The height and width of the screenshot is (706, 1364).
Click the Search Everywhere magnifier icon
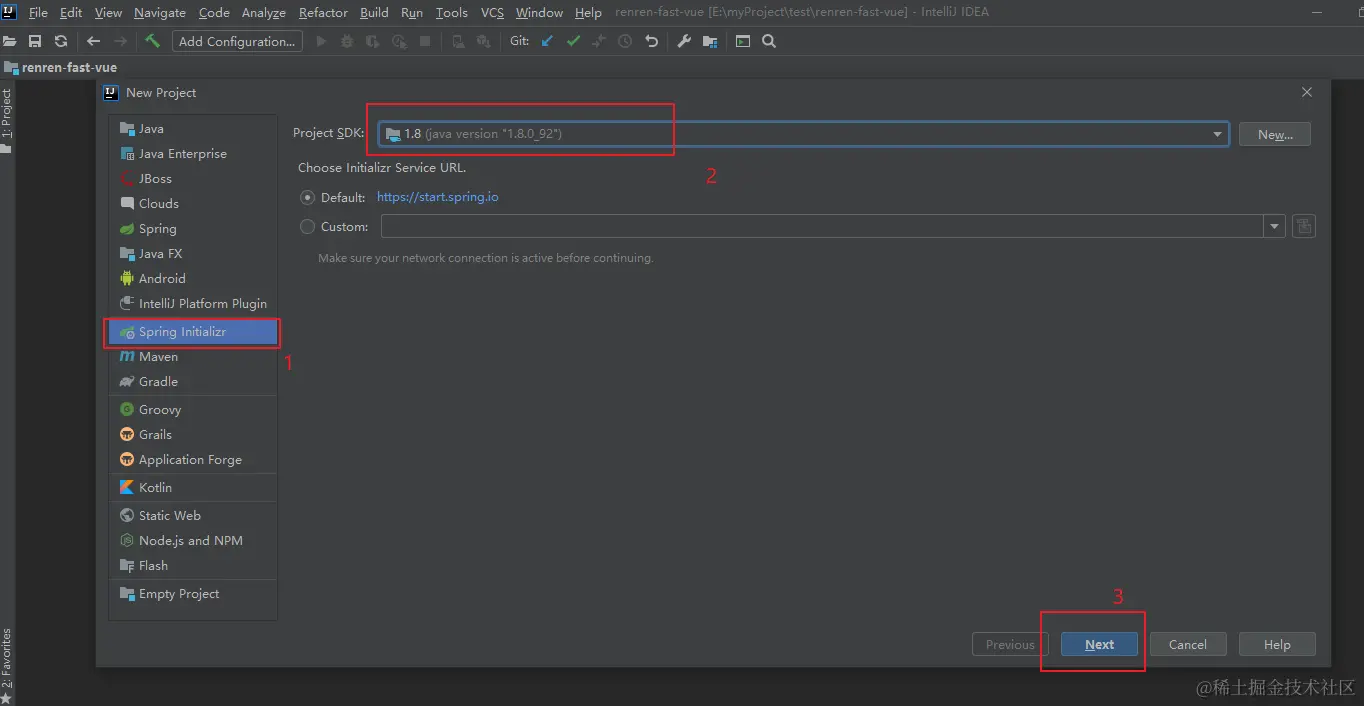click(x=769, y=41)
